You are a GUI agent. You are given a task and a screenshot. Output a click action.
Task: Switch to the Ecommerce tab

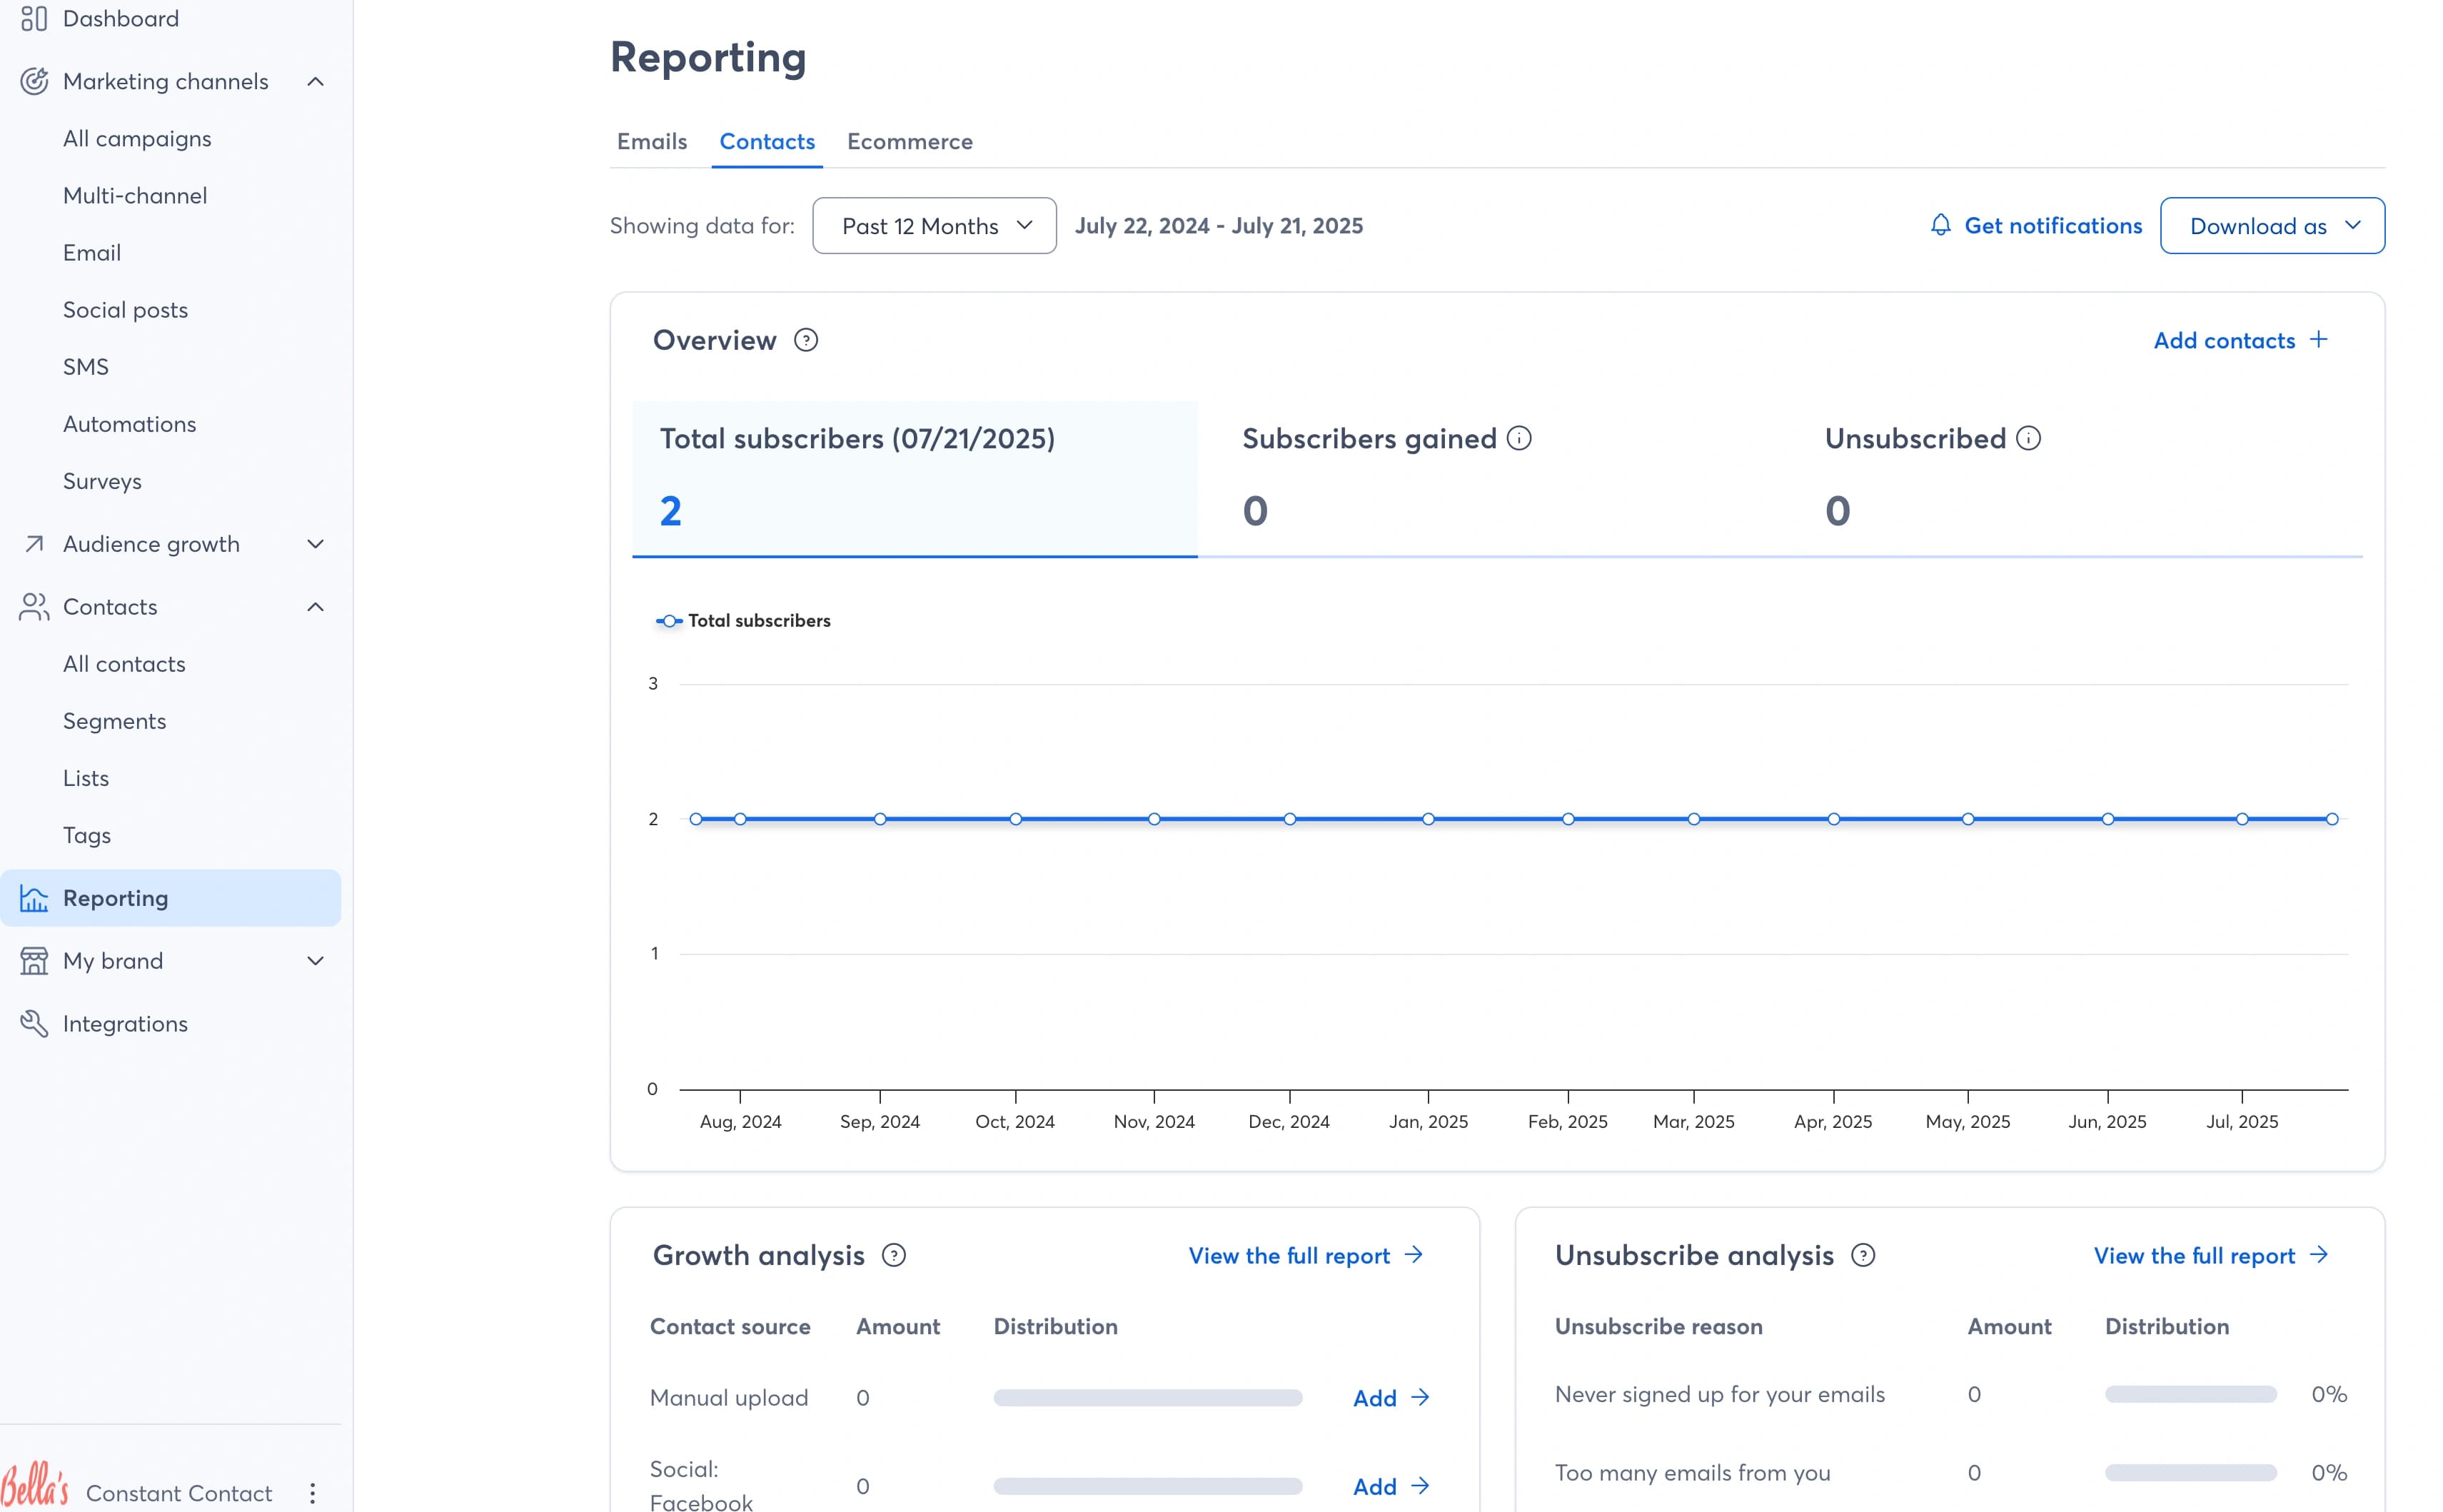[x=910, y=142]
